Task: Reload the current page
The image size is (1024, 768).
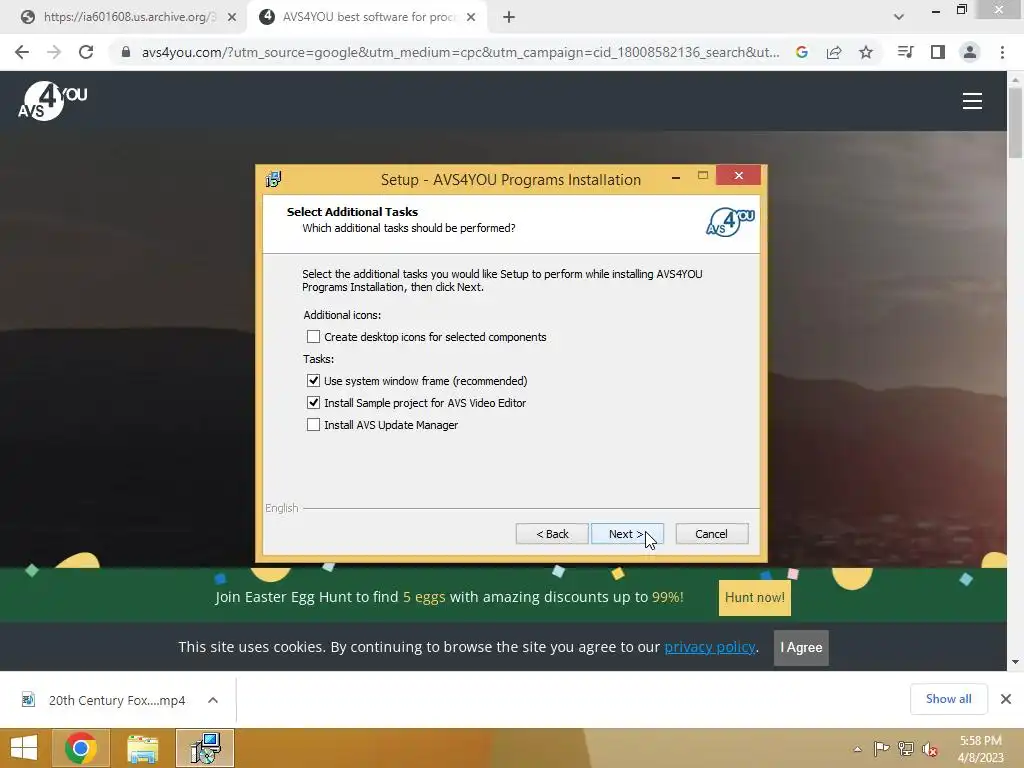Action: (86, 52)
